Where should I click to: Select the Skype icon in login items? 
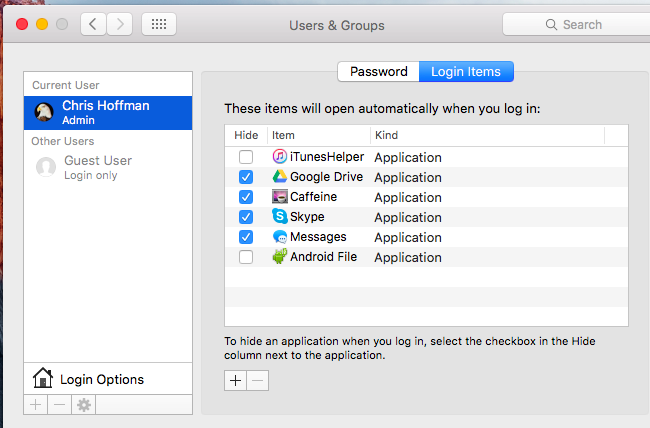click(x=280, y=217)
